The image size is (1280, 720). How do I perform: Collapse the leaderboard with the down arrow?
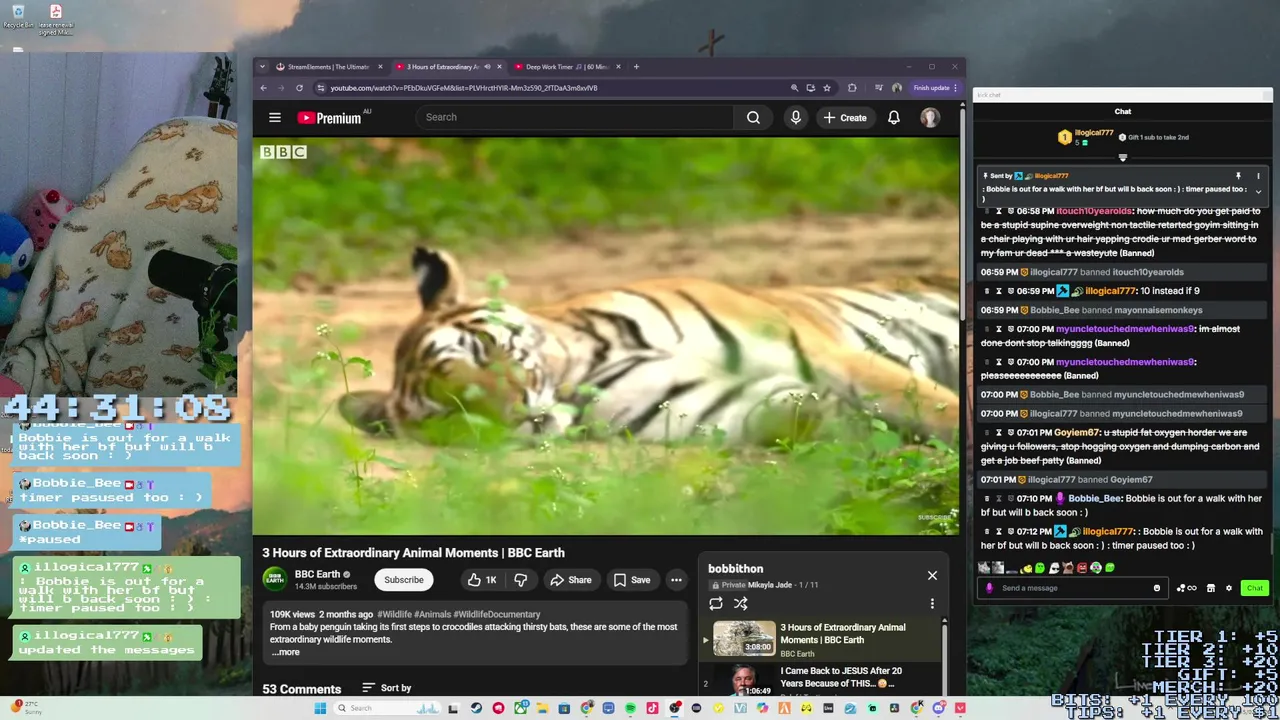[1123, 158]
